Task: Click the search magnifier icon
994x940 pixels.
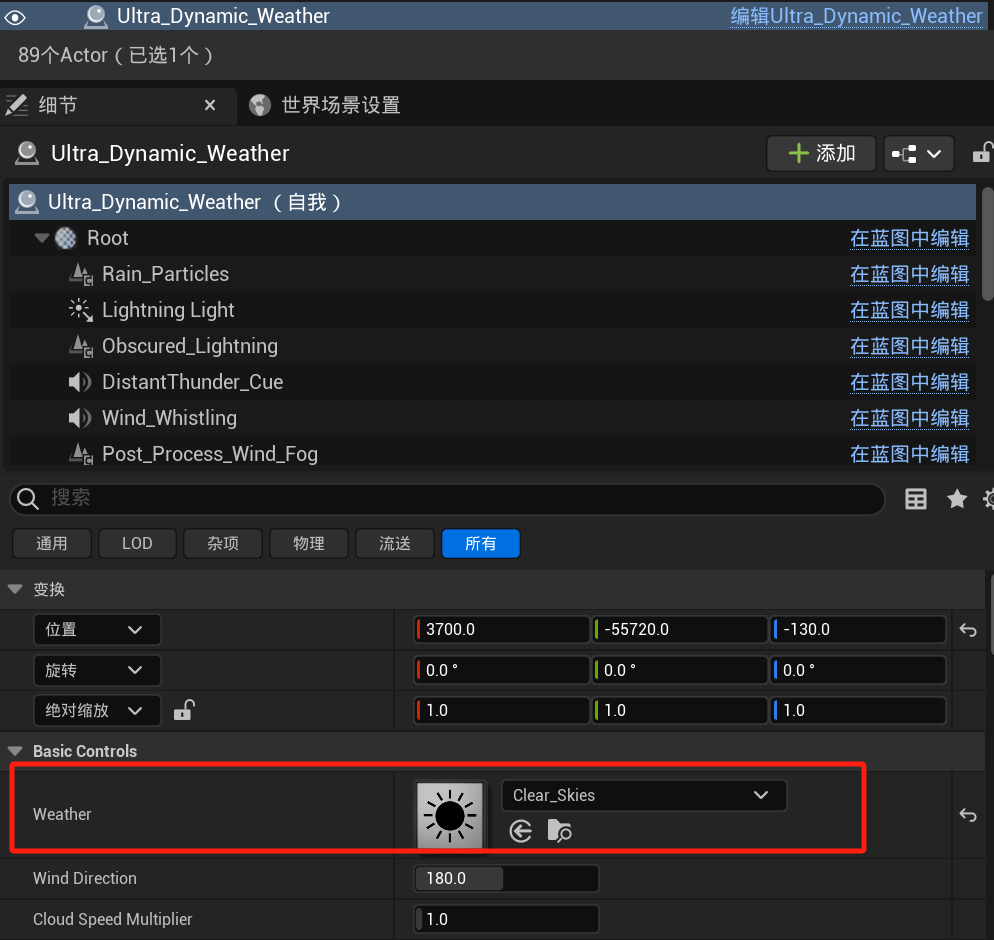Action: [x=27, y=499]
